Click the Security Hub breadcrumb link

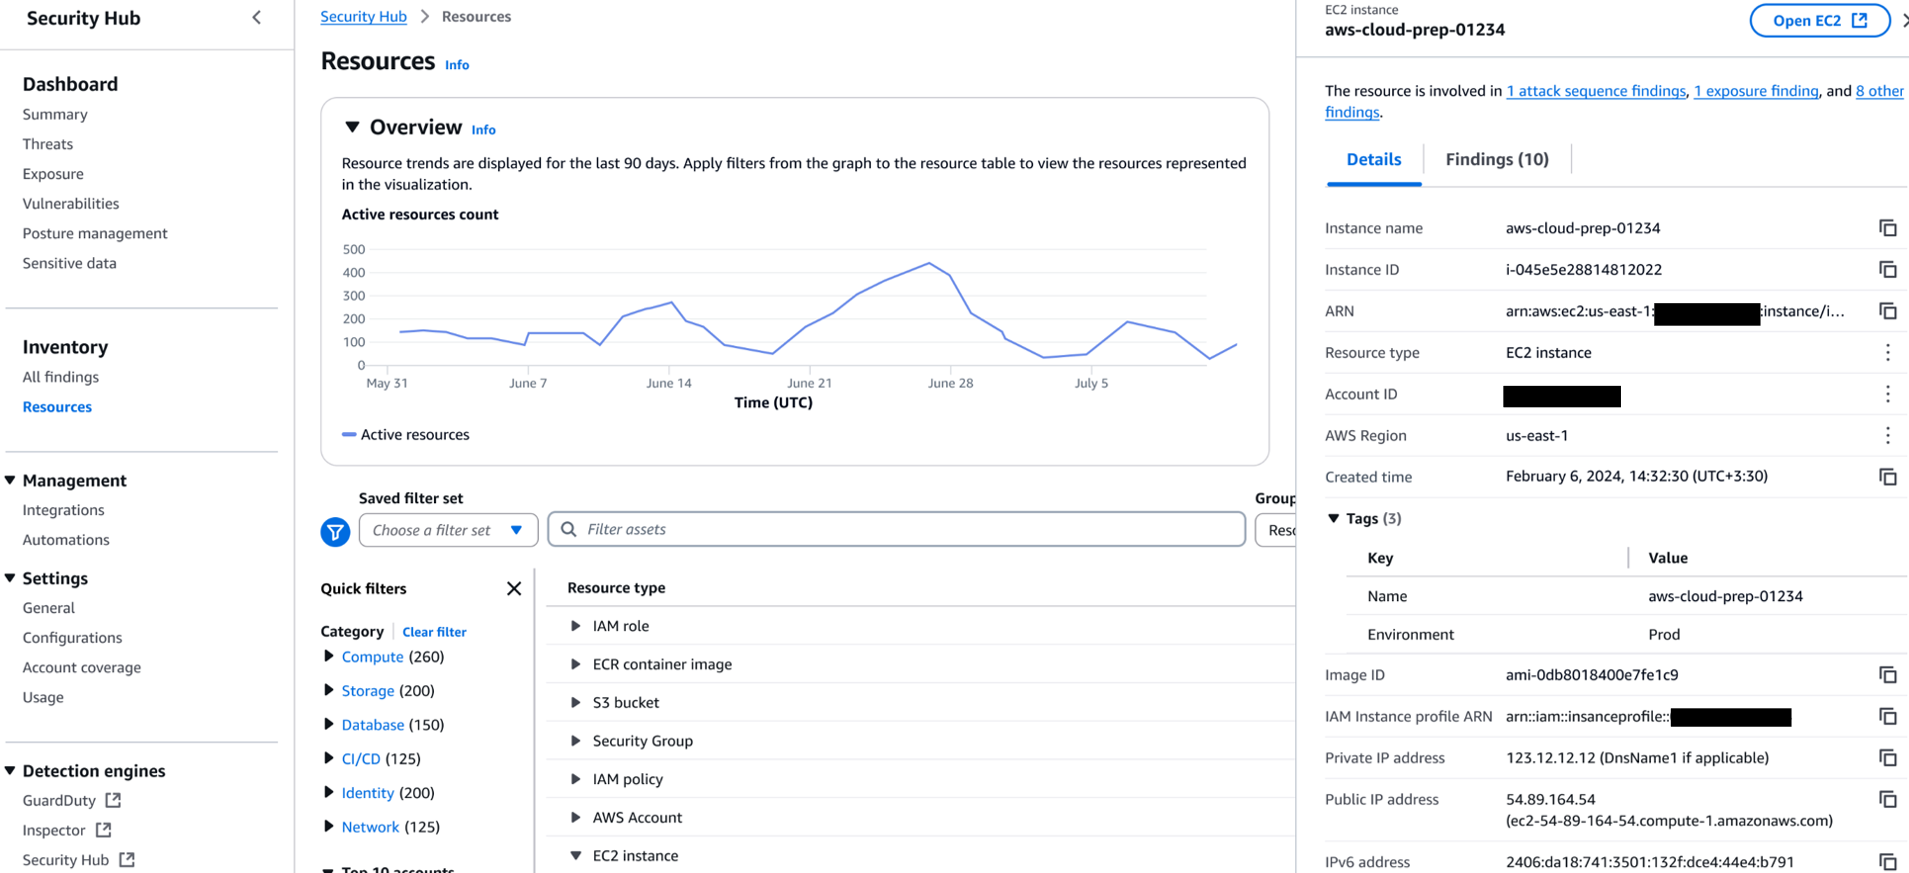363,17
